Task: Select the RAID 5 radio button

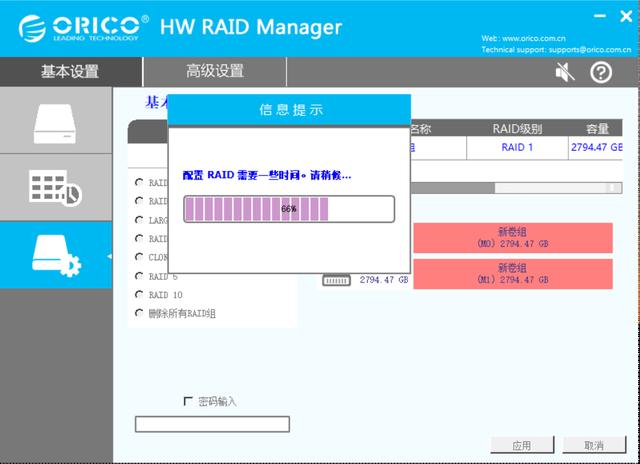Action: tap(139, 276)
